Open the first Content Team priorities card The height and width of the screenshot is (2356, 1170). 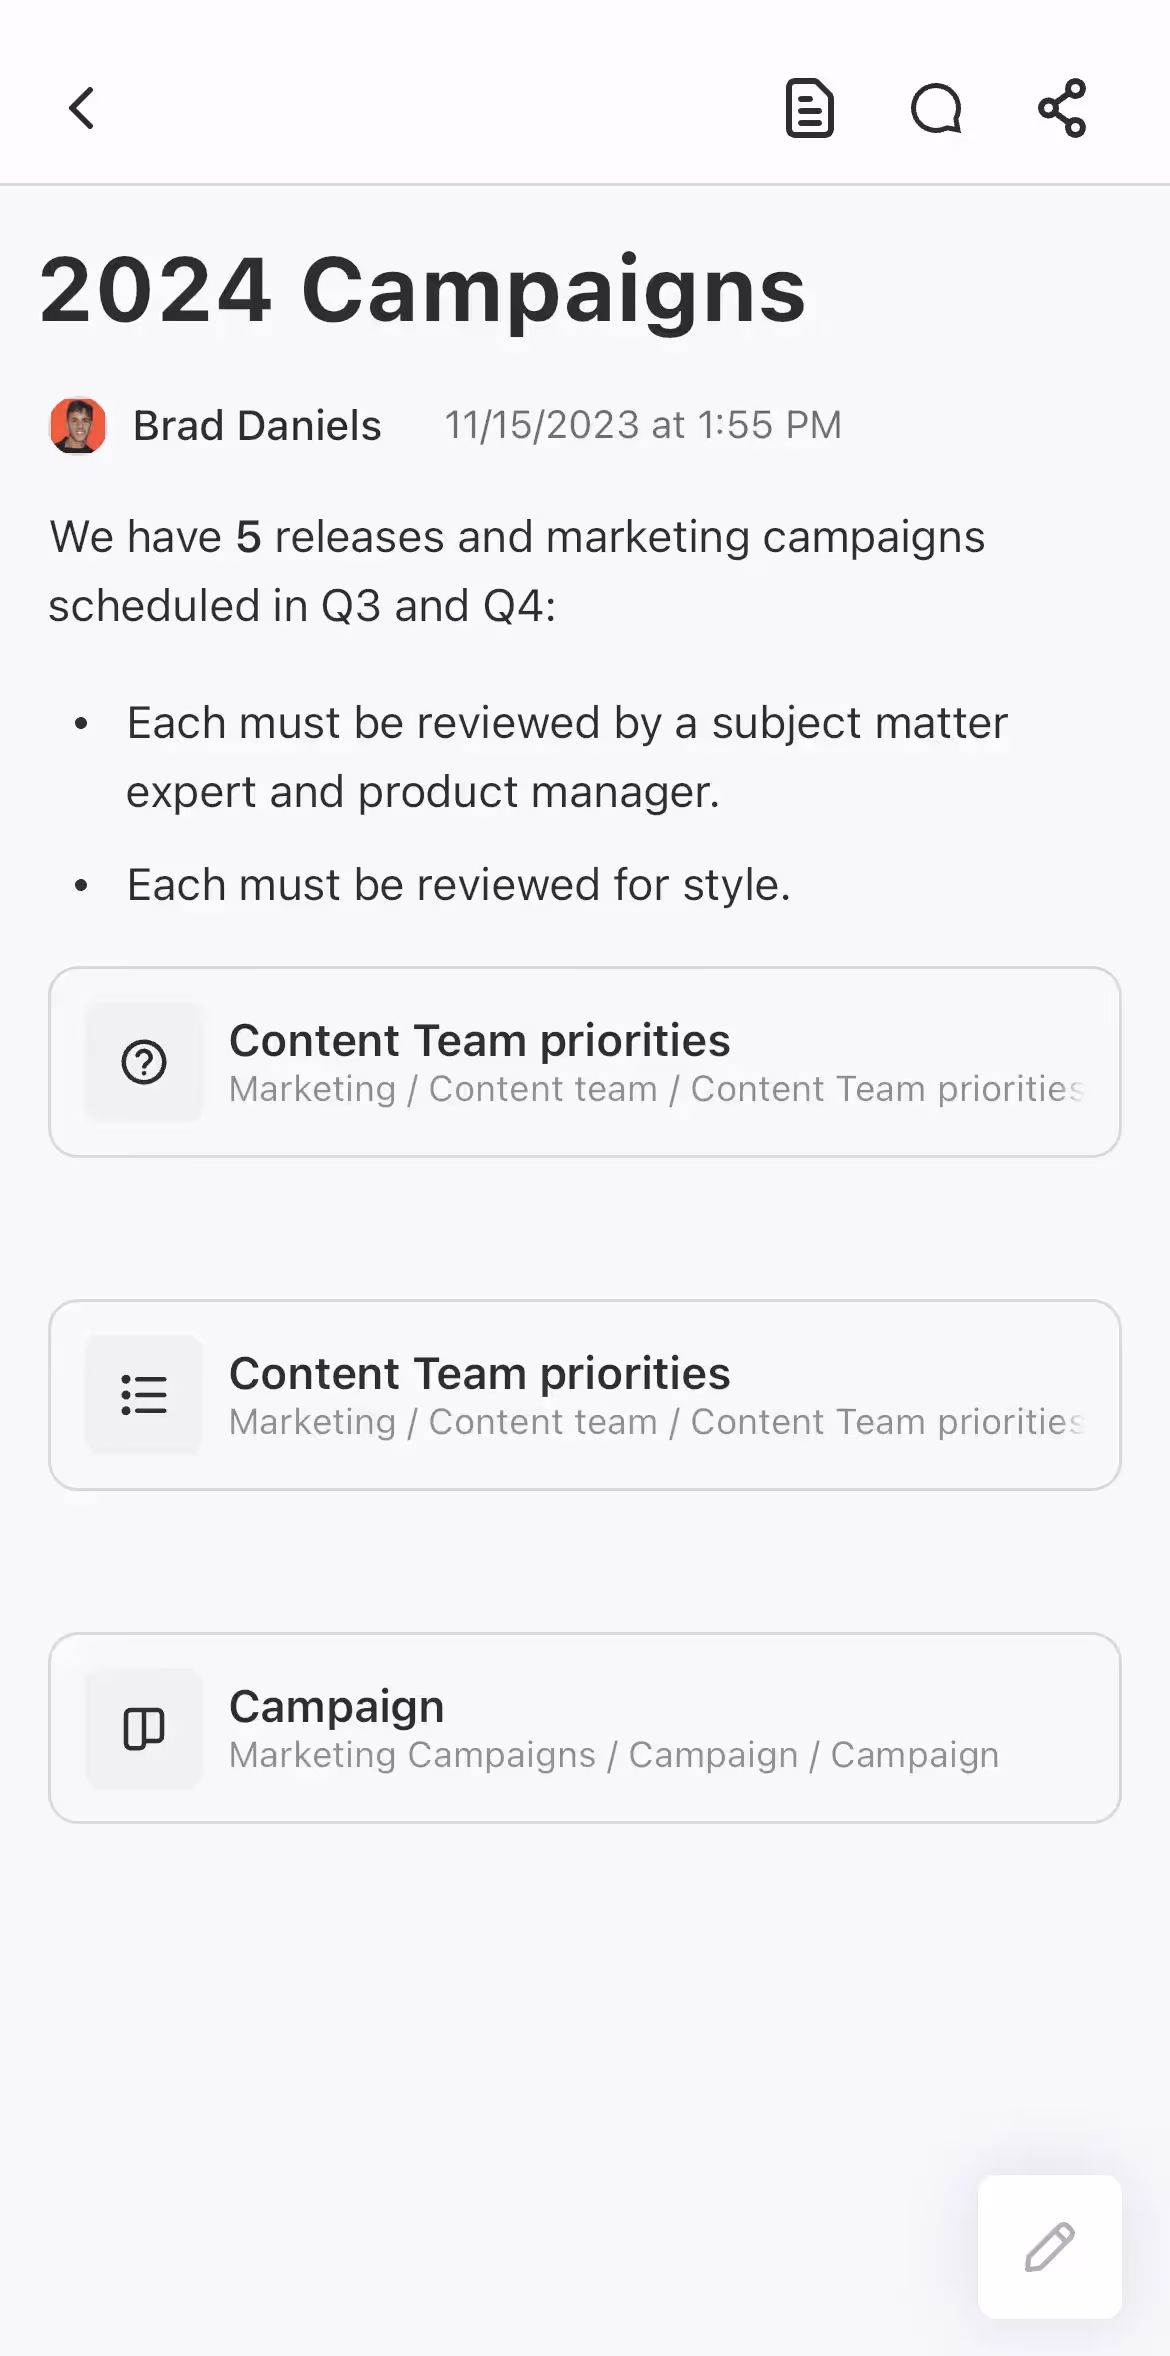click(585, 1060)
